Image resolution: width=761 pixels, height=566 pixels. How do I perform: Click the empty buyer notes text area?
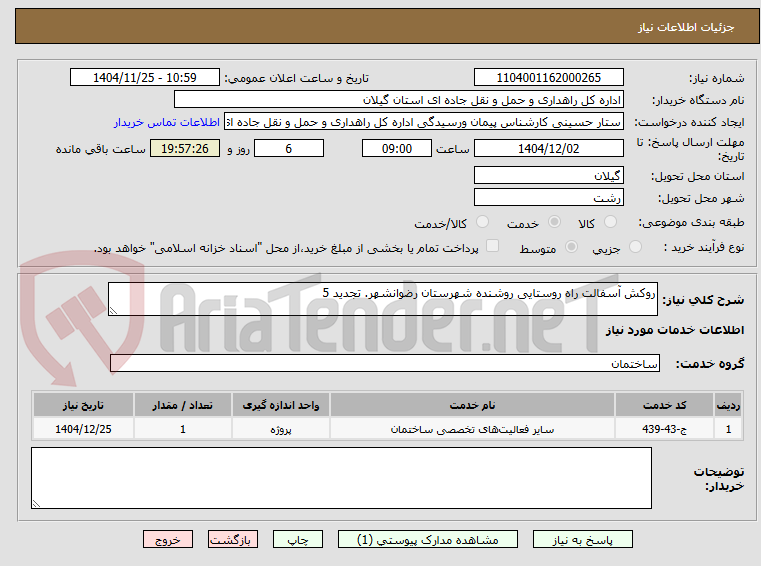coord(341,478)
